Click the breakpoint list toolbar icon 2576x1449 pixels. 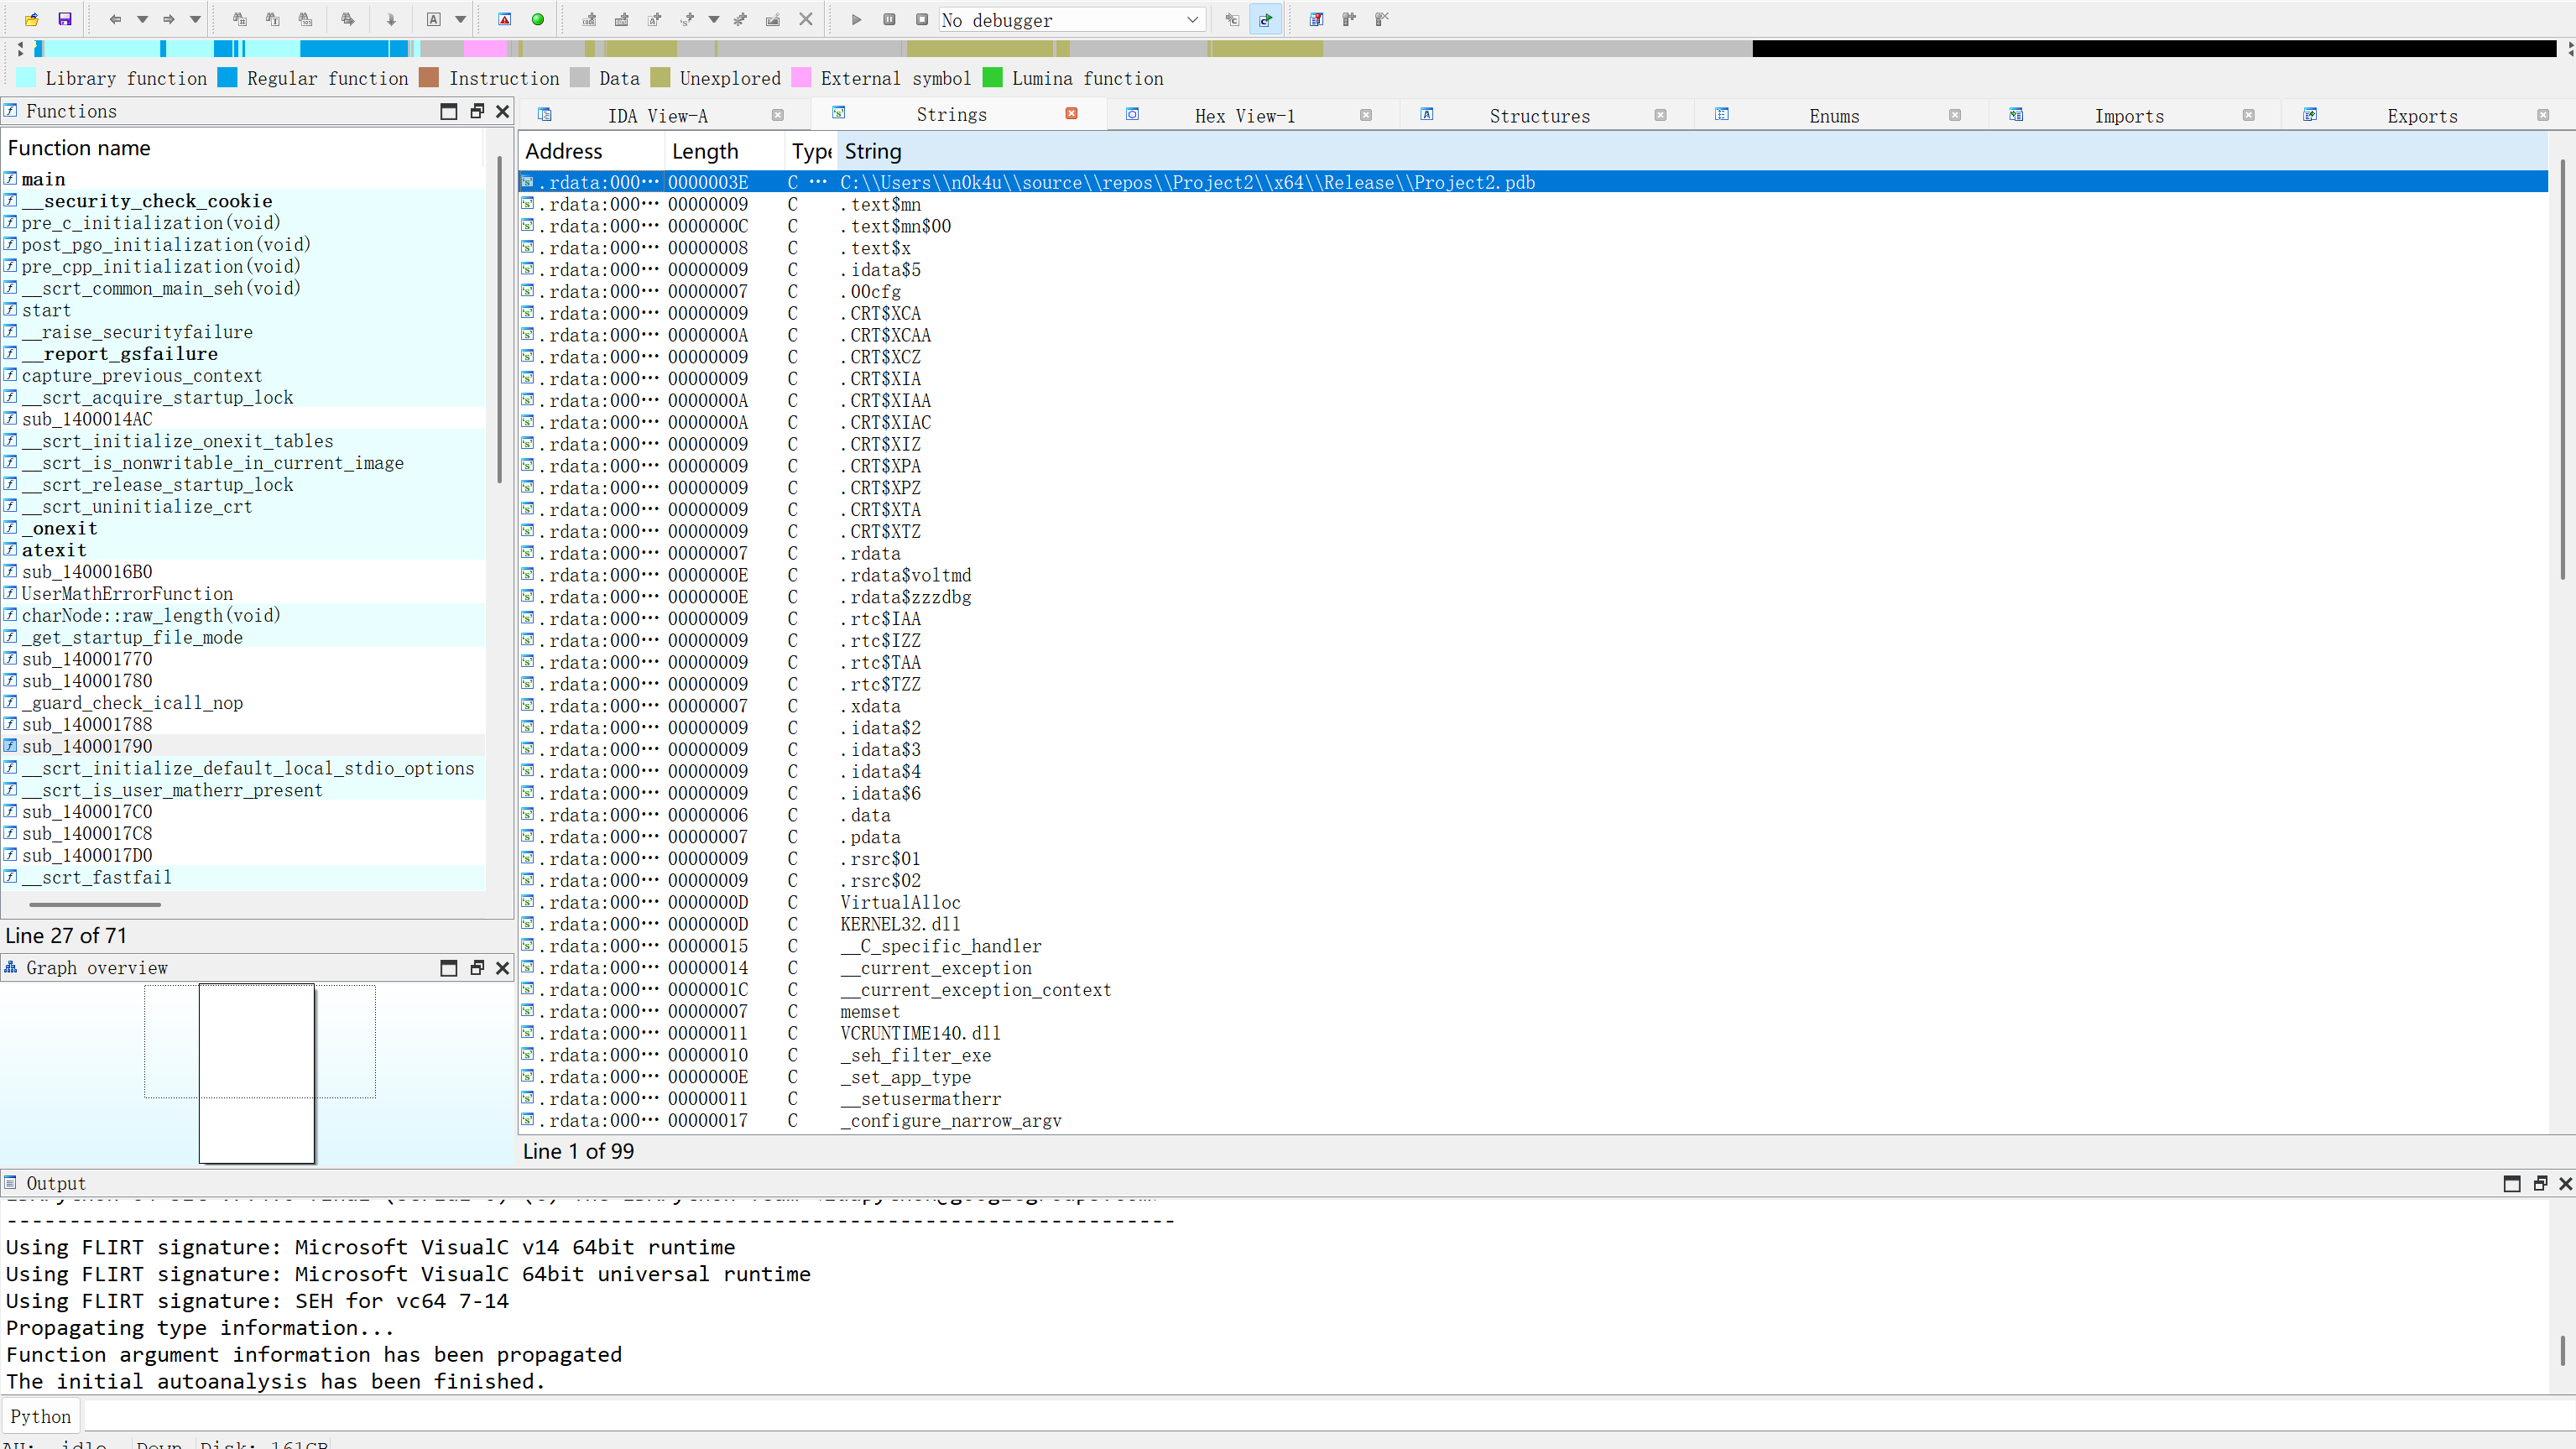click(x=1316, y=19)
